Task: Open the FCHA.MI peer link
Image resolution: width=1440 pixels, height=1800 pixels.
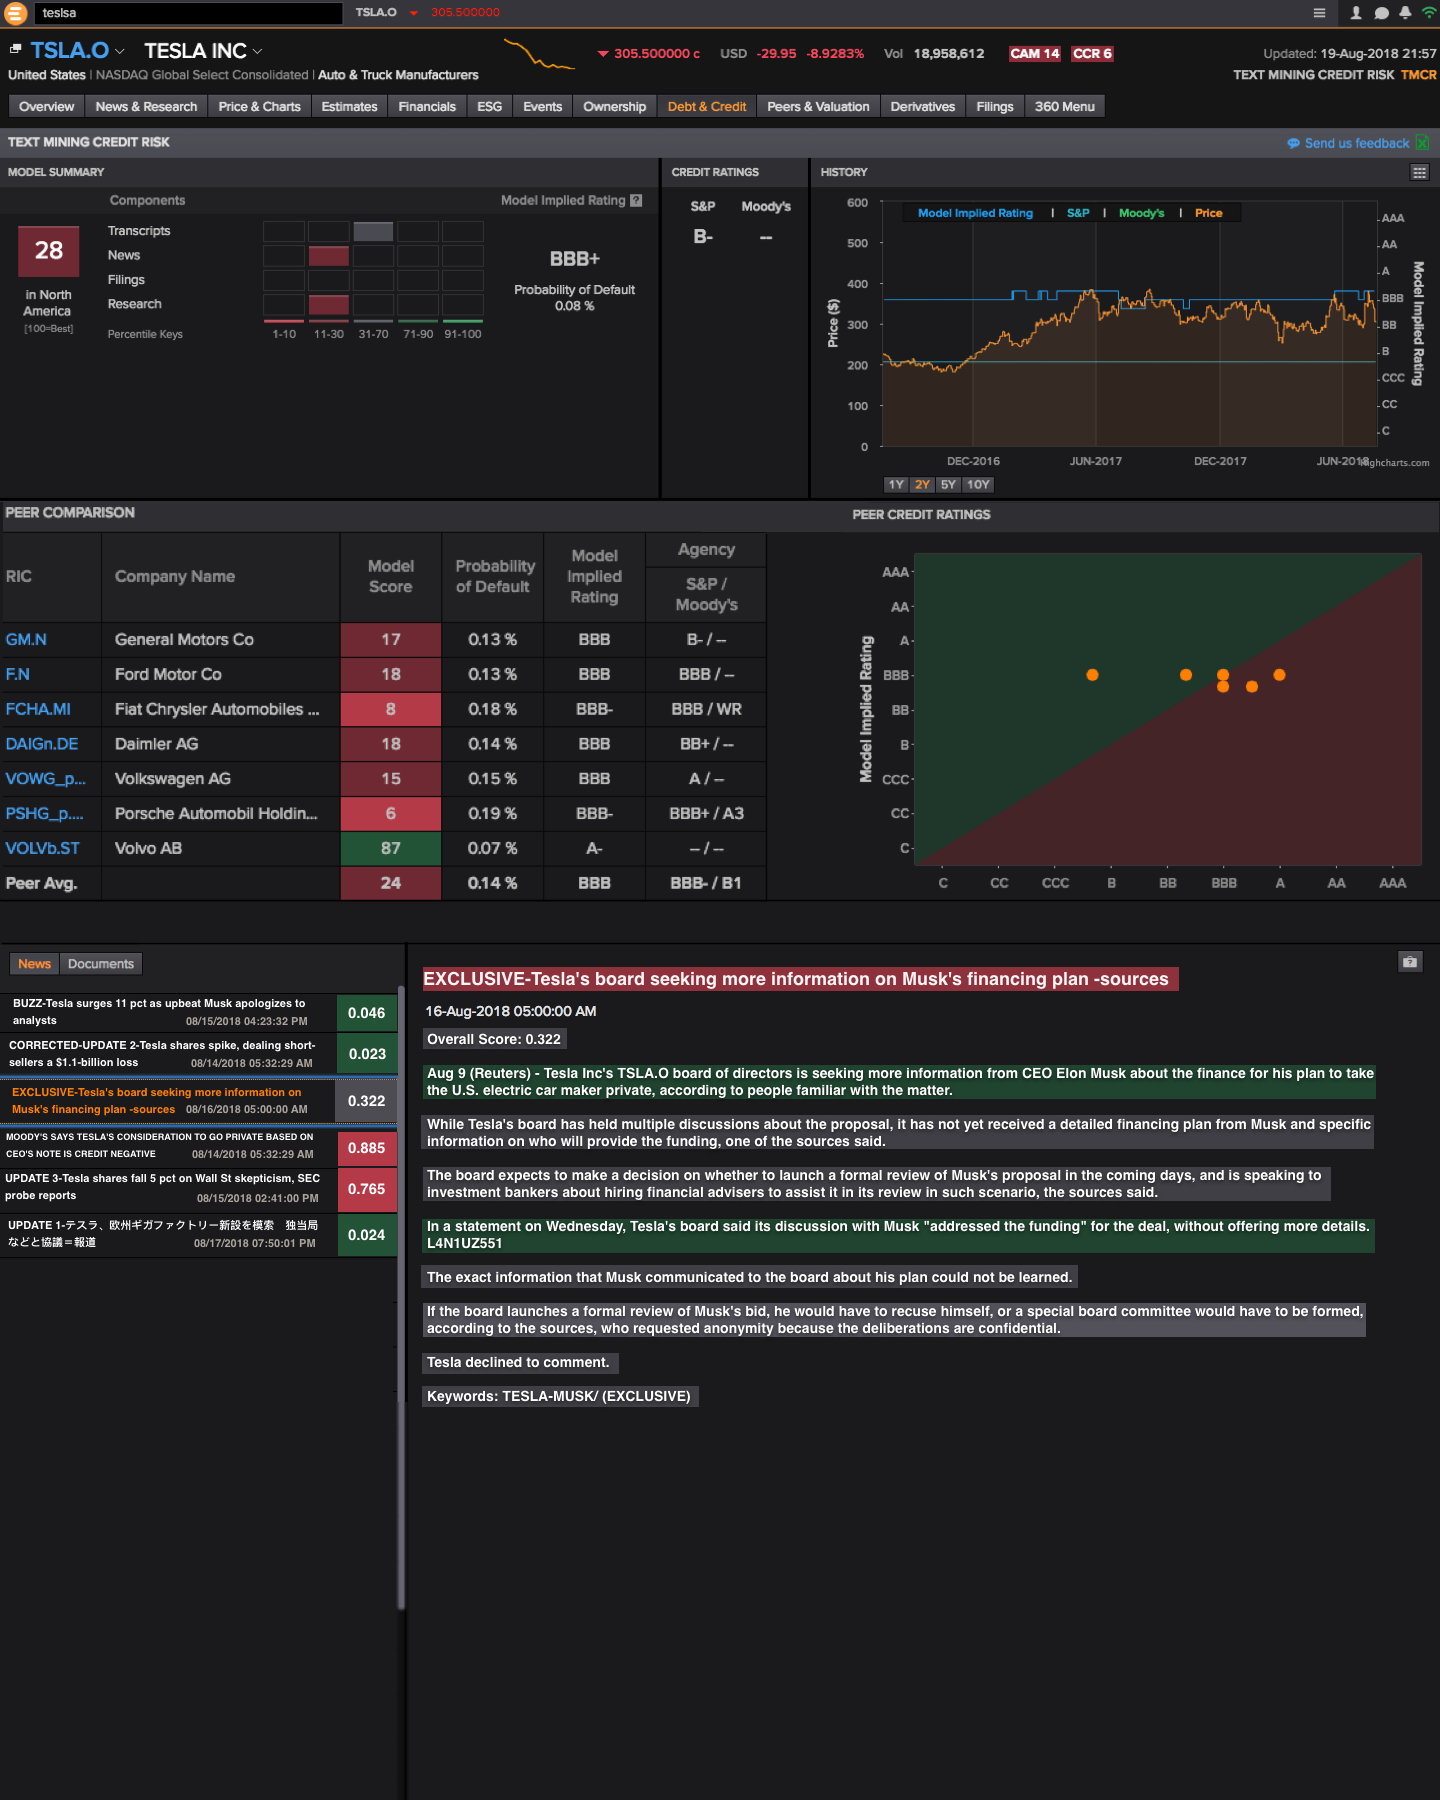Action: coord(38,710)
